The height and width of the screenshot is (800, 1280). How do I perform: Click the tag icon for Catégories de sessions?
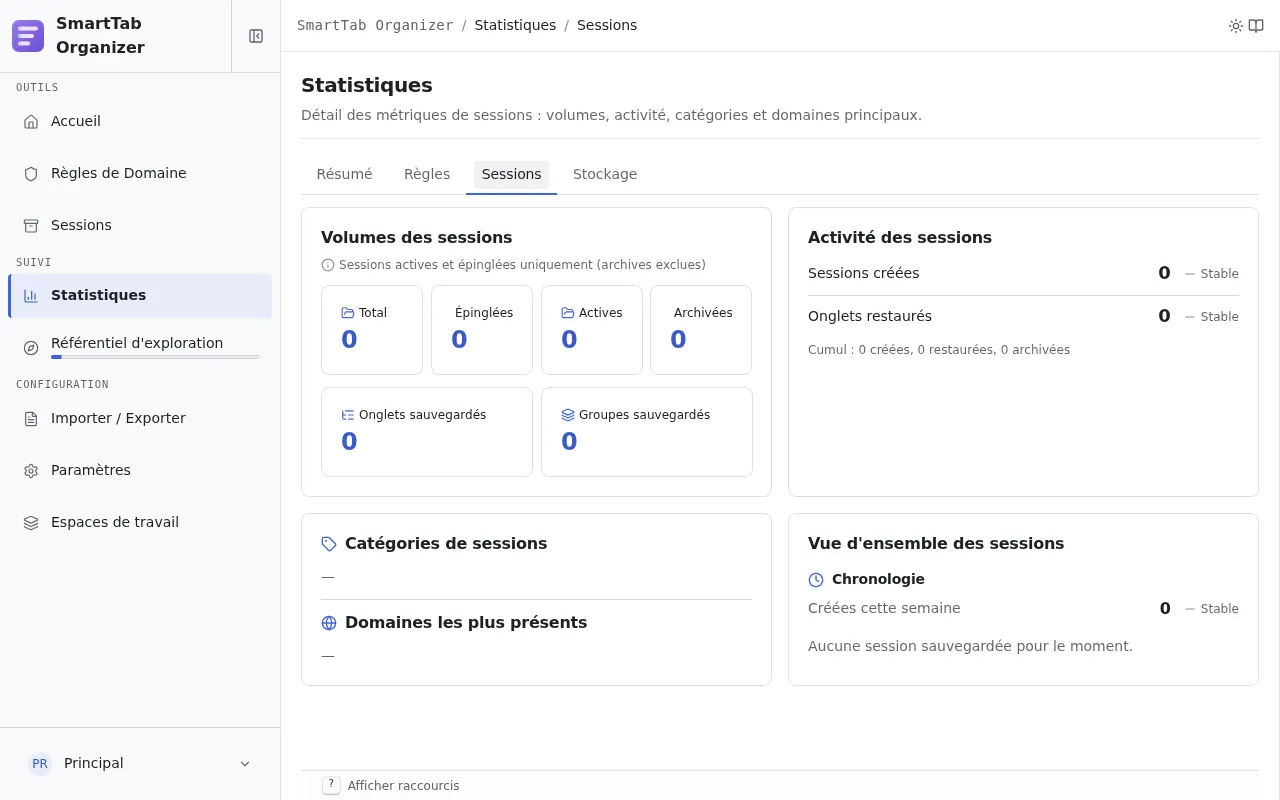click(329, 544)
